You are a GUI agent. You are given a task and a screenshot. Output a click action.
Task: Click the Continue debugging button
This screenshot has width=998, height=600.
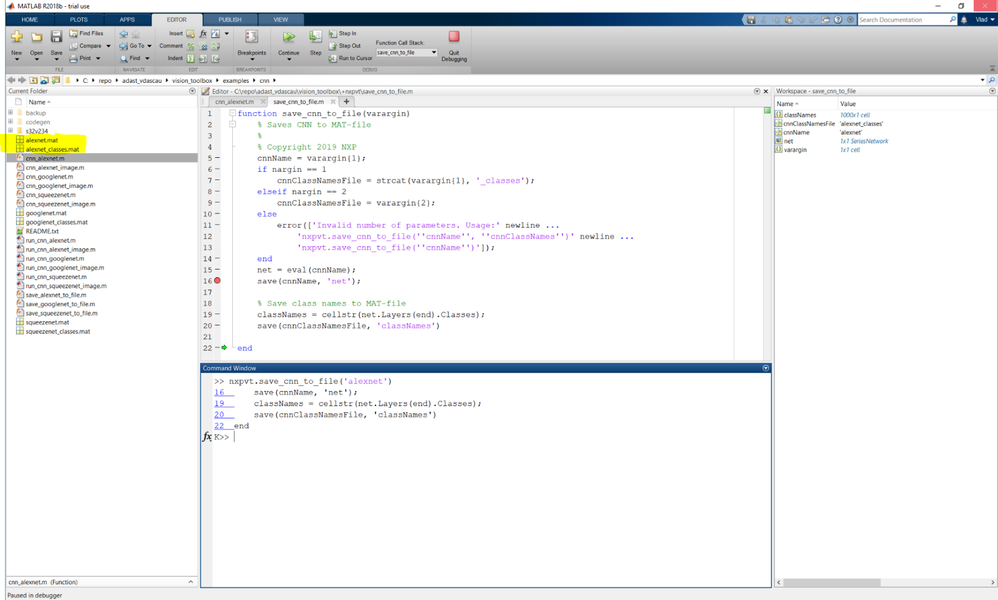288,45
